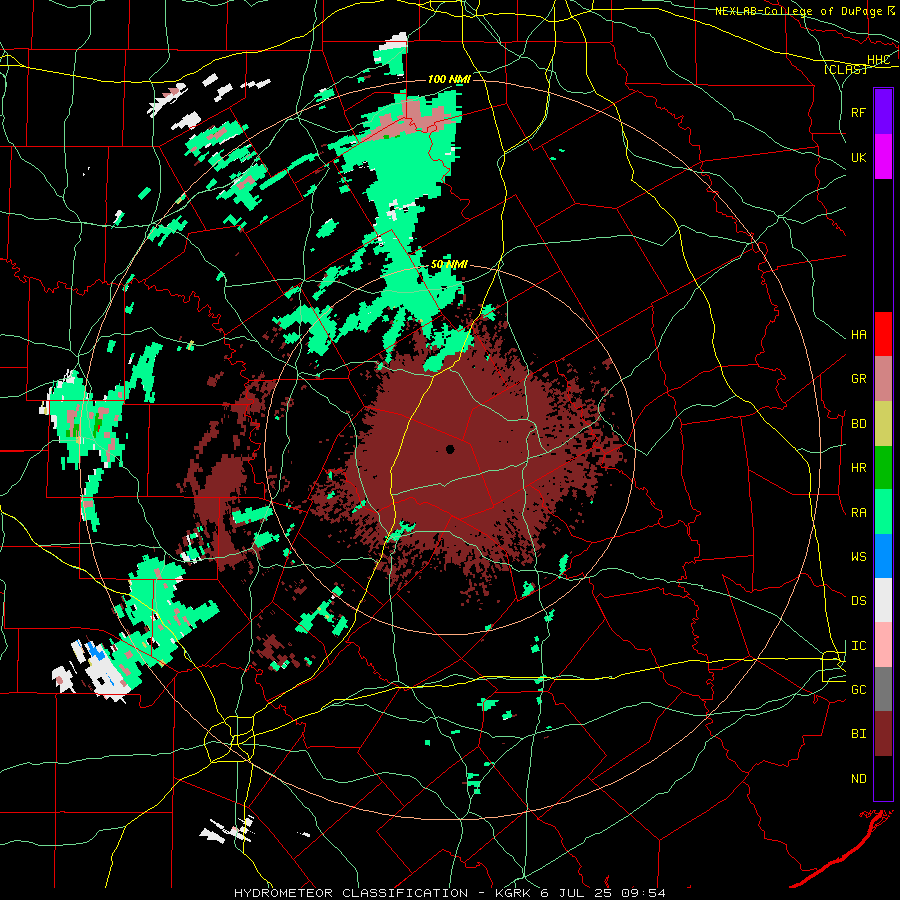This screenshot has height=900, width=900.
Task: Click the white DS color swatch
Action: (883, 600)
